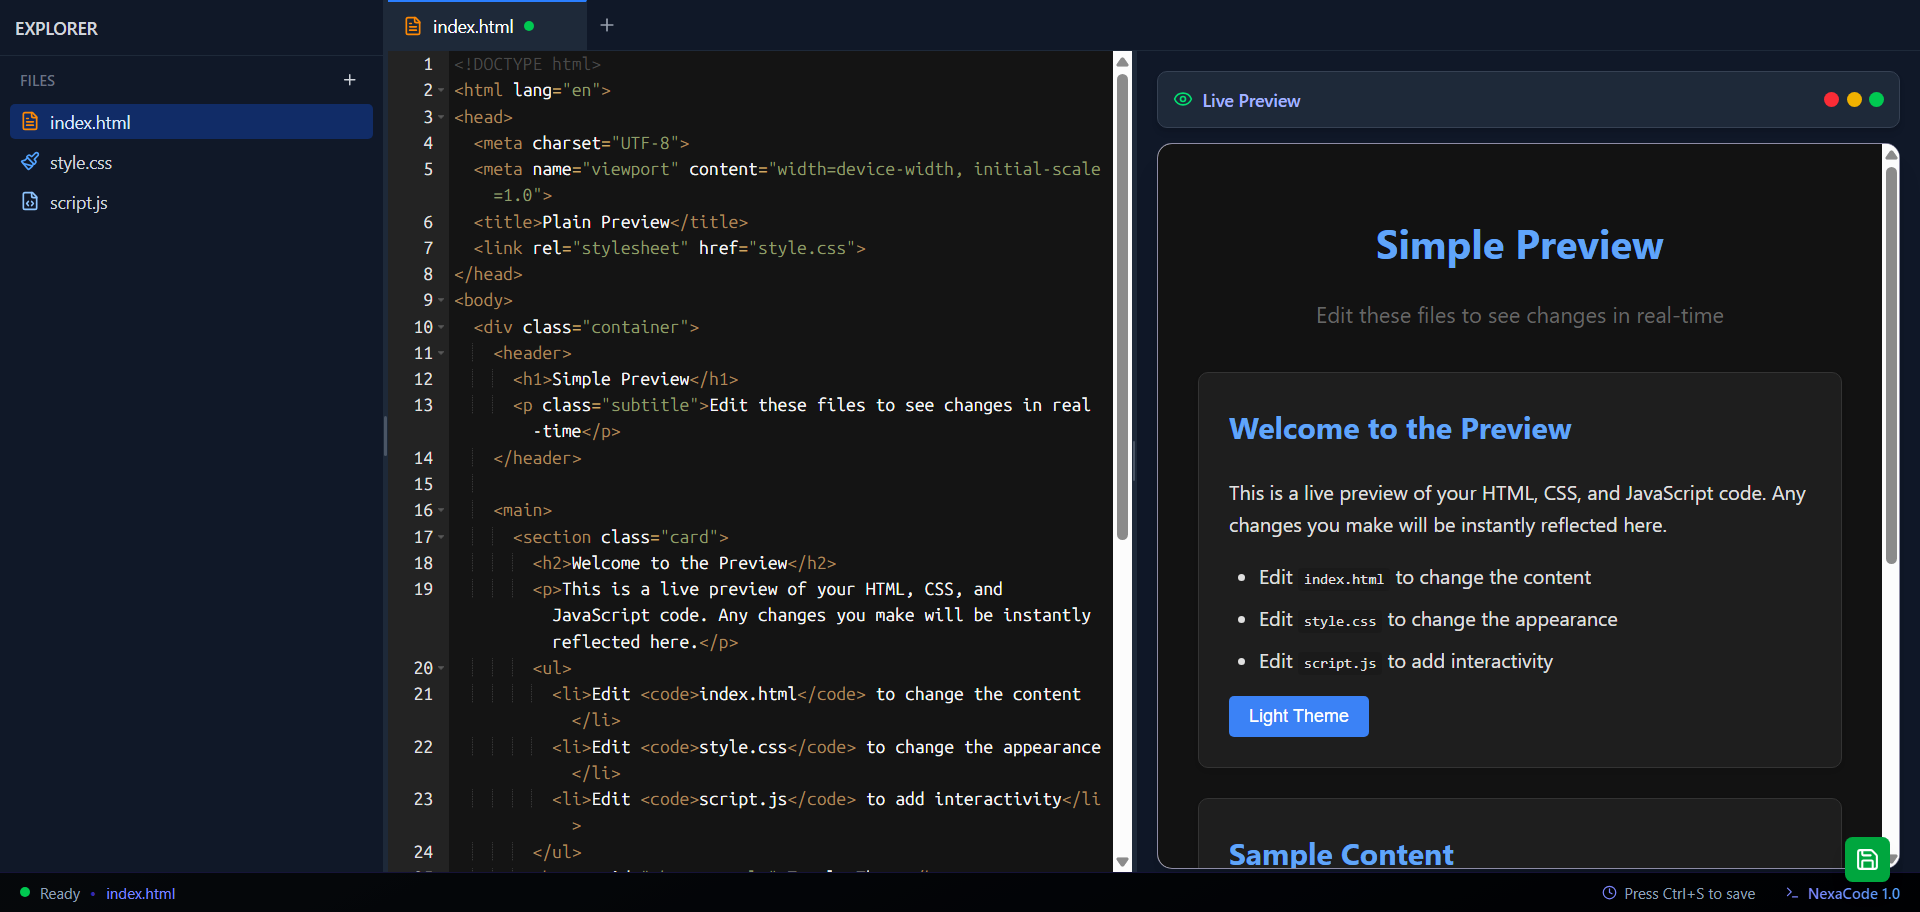The height and width of the screenshot is (912, 1920).
Task: Collapse the body fold arrow at line 9
Action: click(441, 300)
